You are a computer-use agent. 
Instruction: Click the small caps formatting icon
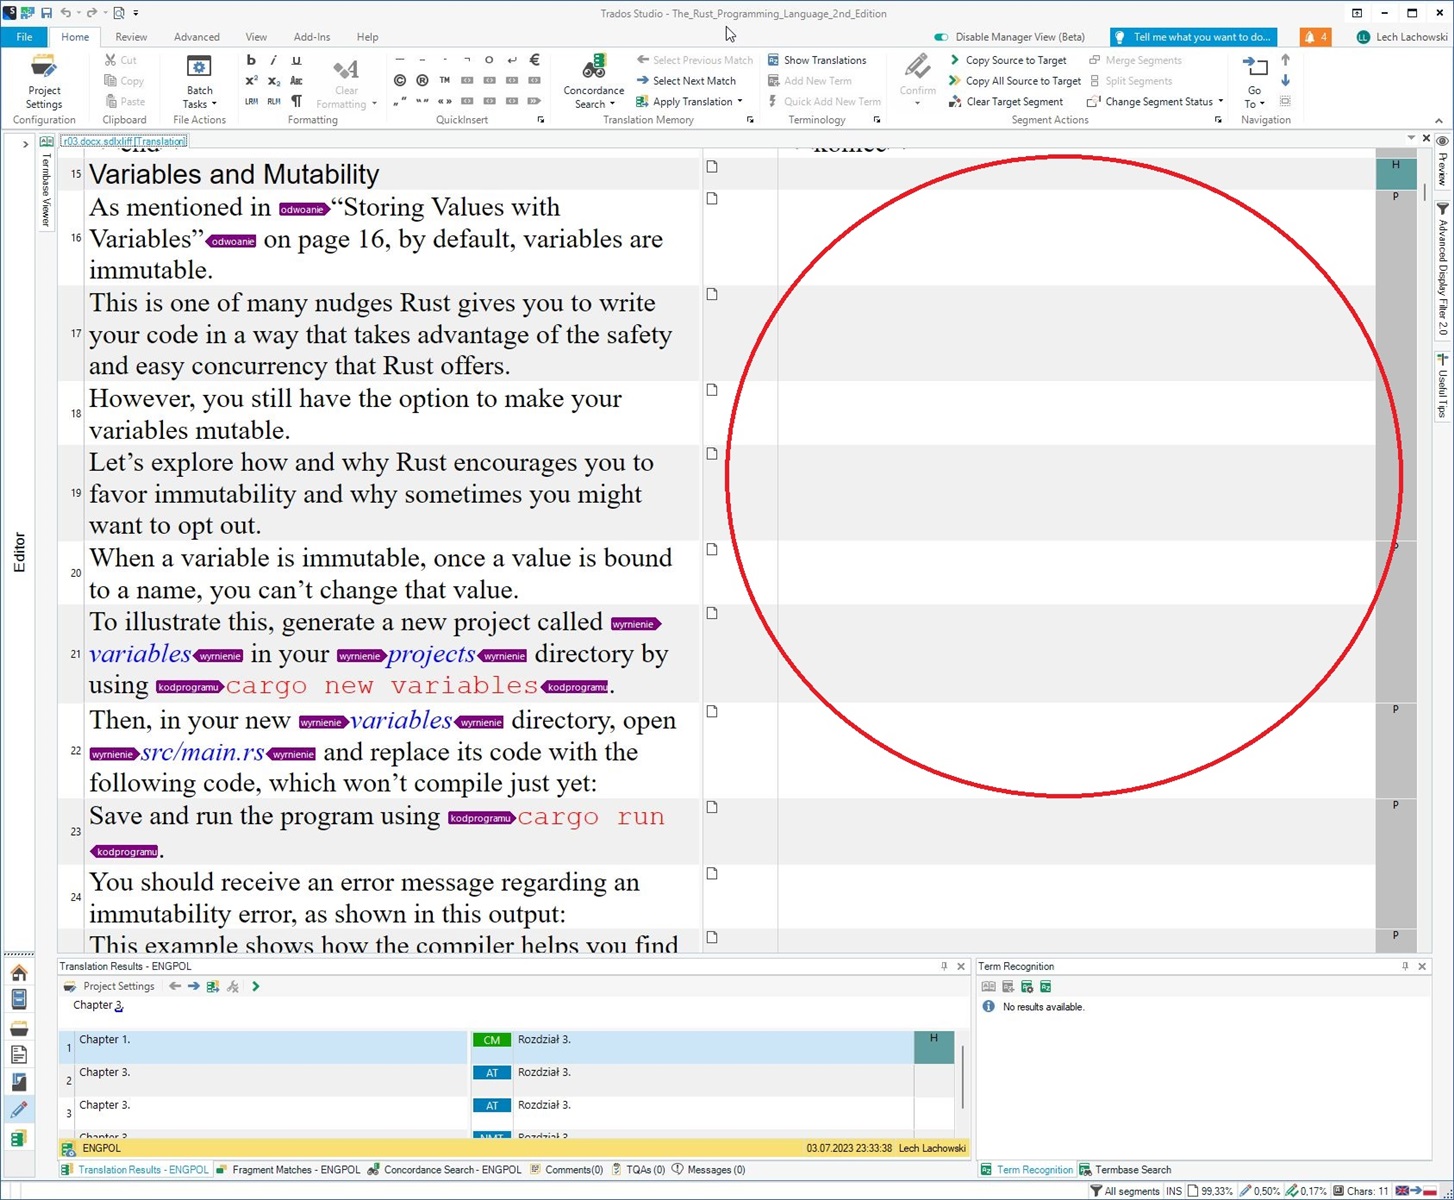click(x=296, y=81)
